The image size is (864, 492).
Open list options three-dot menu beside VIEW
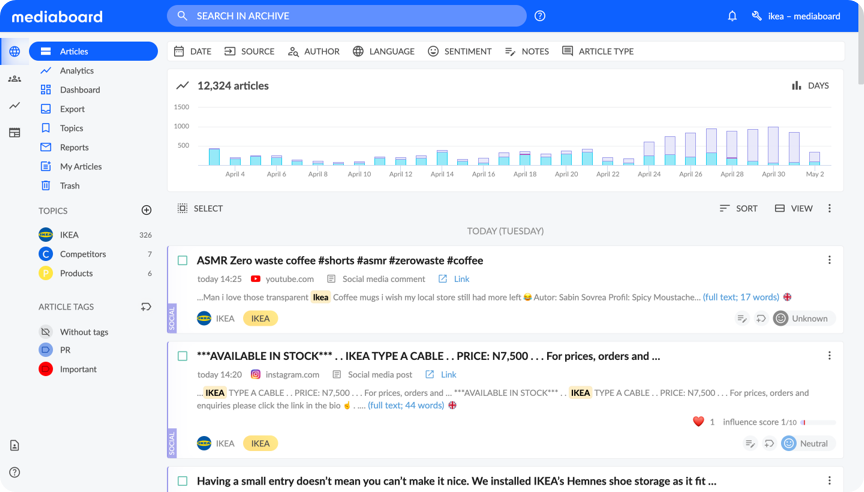coord(829,208)
